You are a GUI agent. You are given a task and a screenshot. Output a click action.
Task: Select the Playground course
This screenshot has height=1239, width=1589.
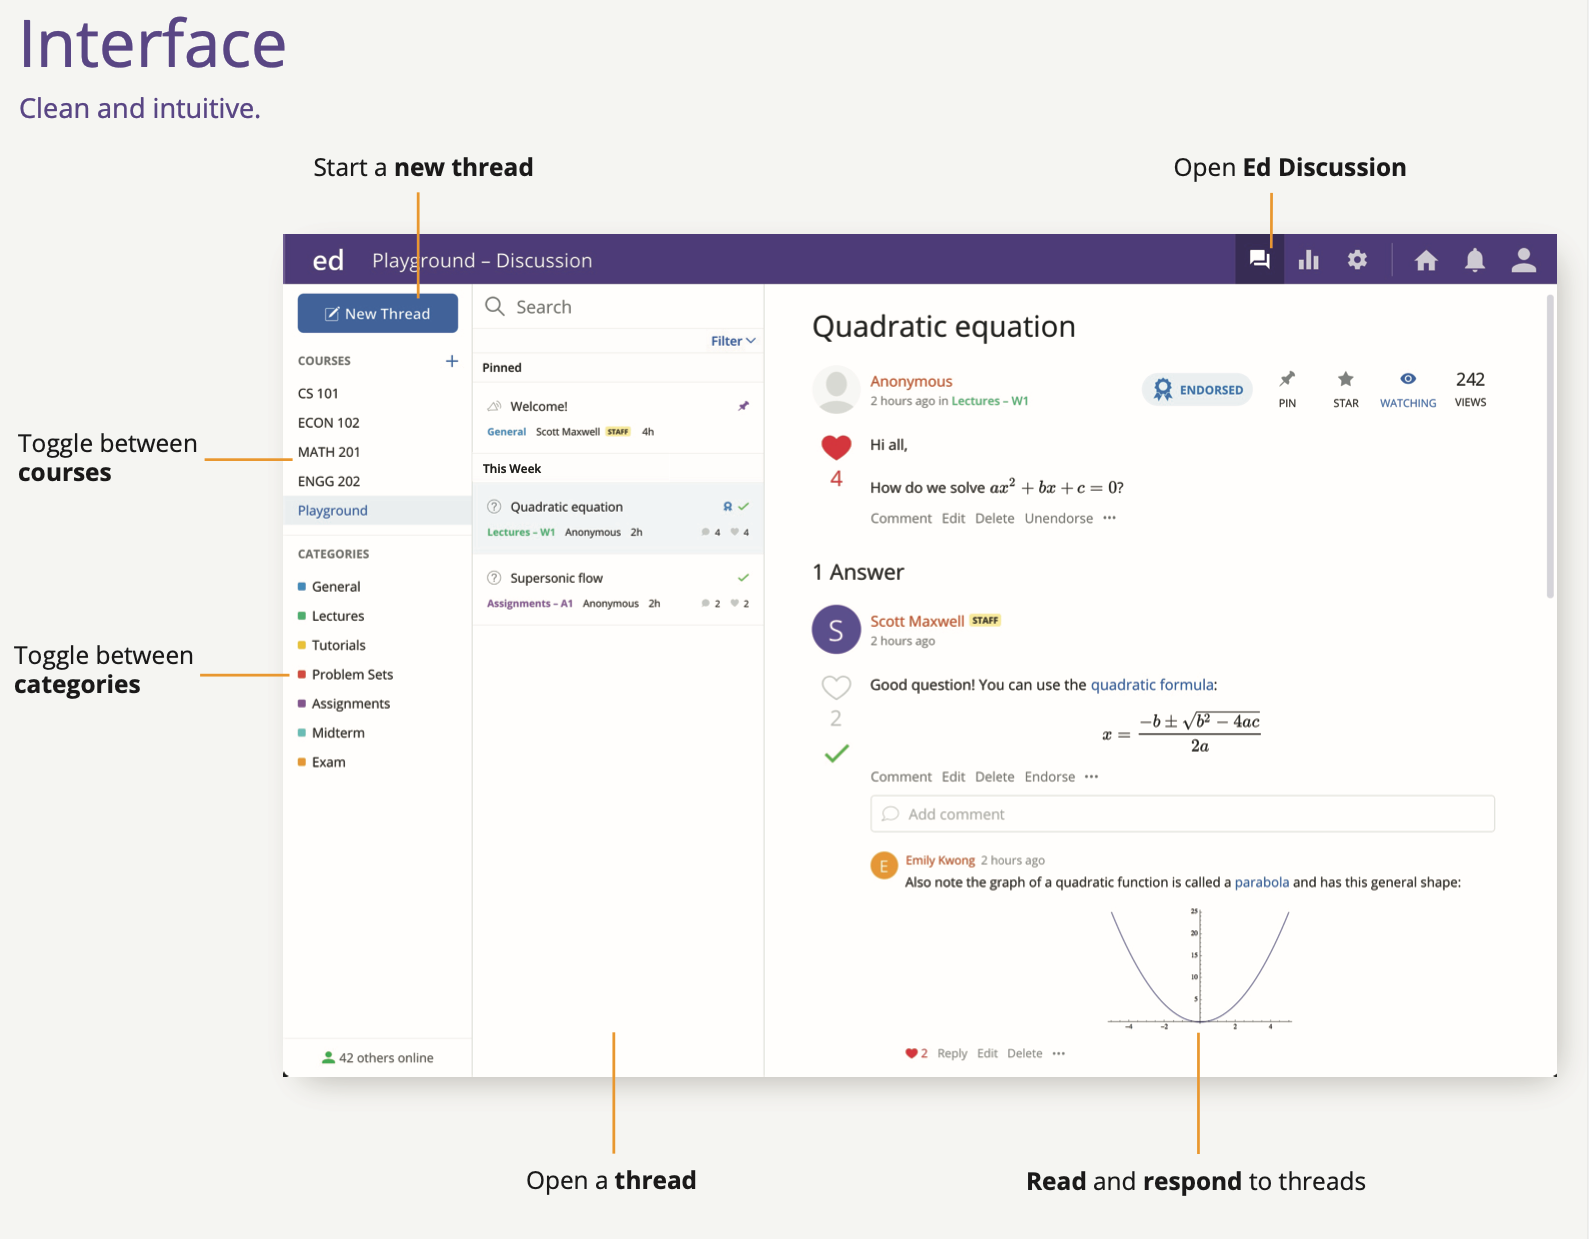click(x=378, y=510)
